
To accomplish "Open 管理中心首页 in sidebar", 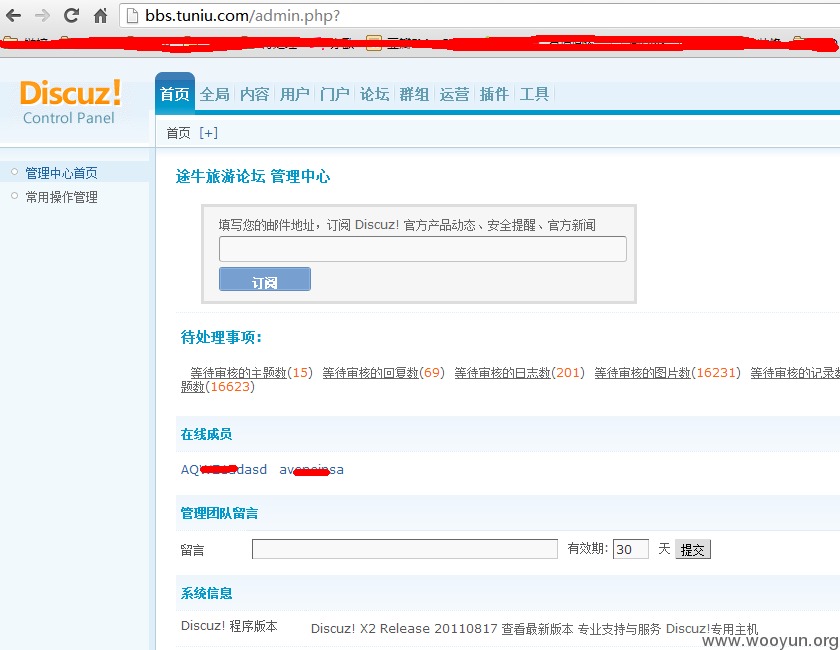I will pyautogui.click(x=62, y=173).
